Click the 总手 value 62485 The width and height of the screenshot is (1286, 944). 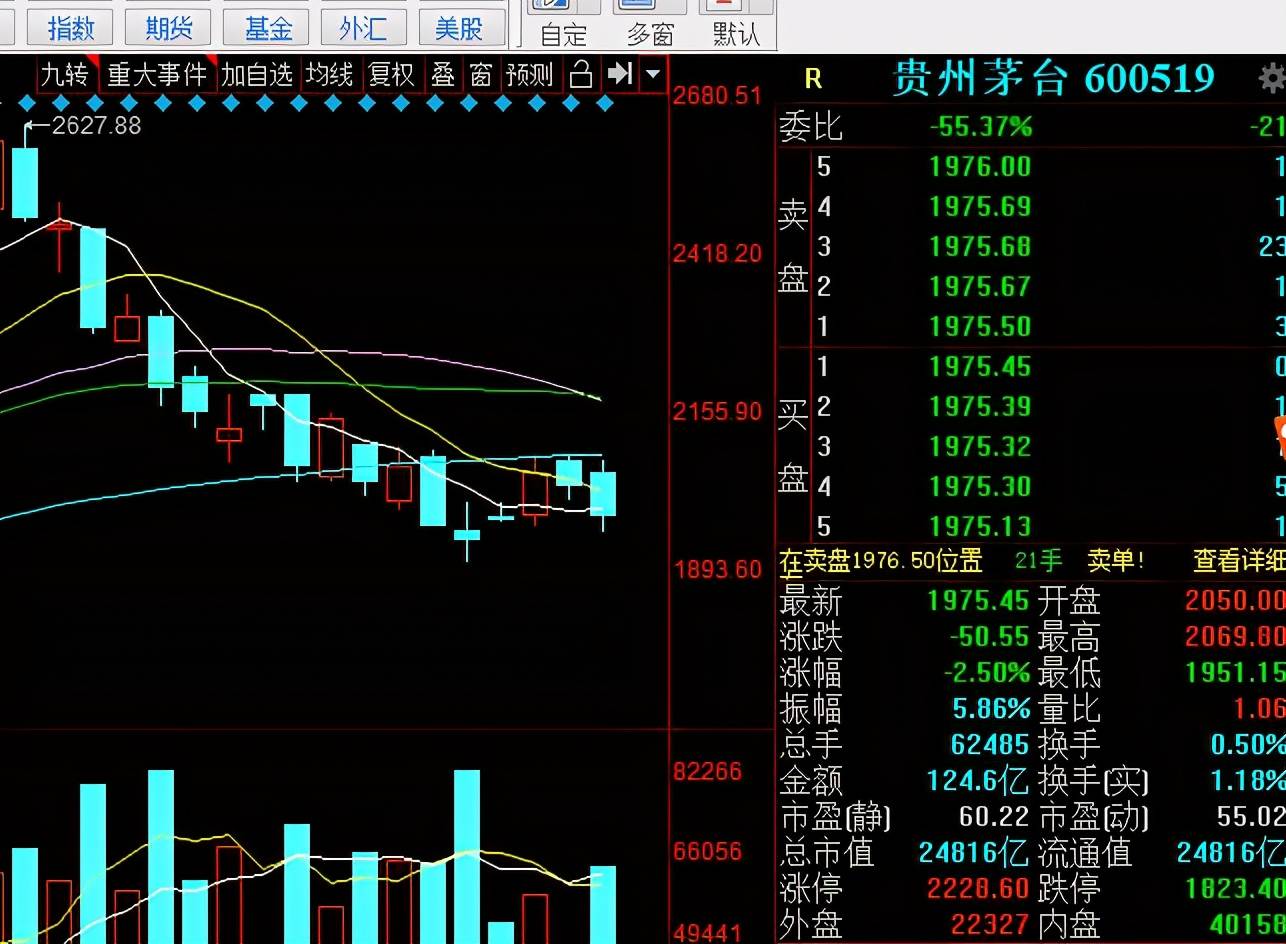coord(991,744)
